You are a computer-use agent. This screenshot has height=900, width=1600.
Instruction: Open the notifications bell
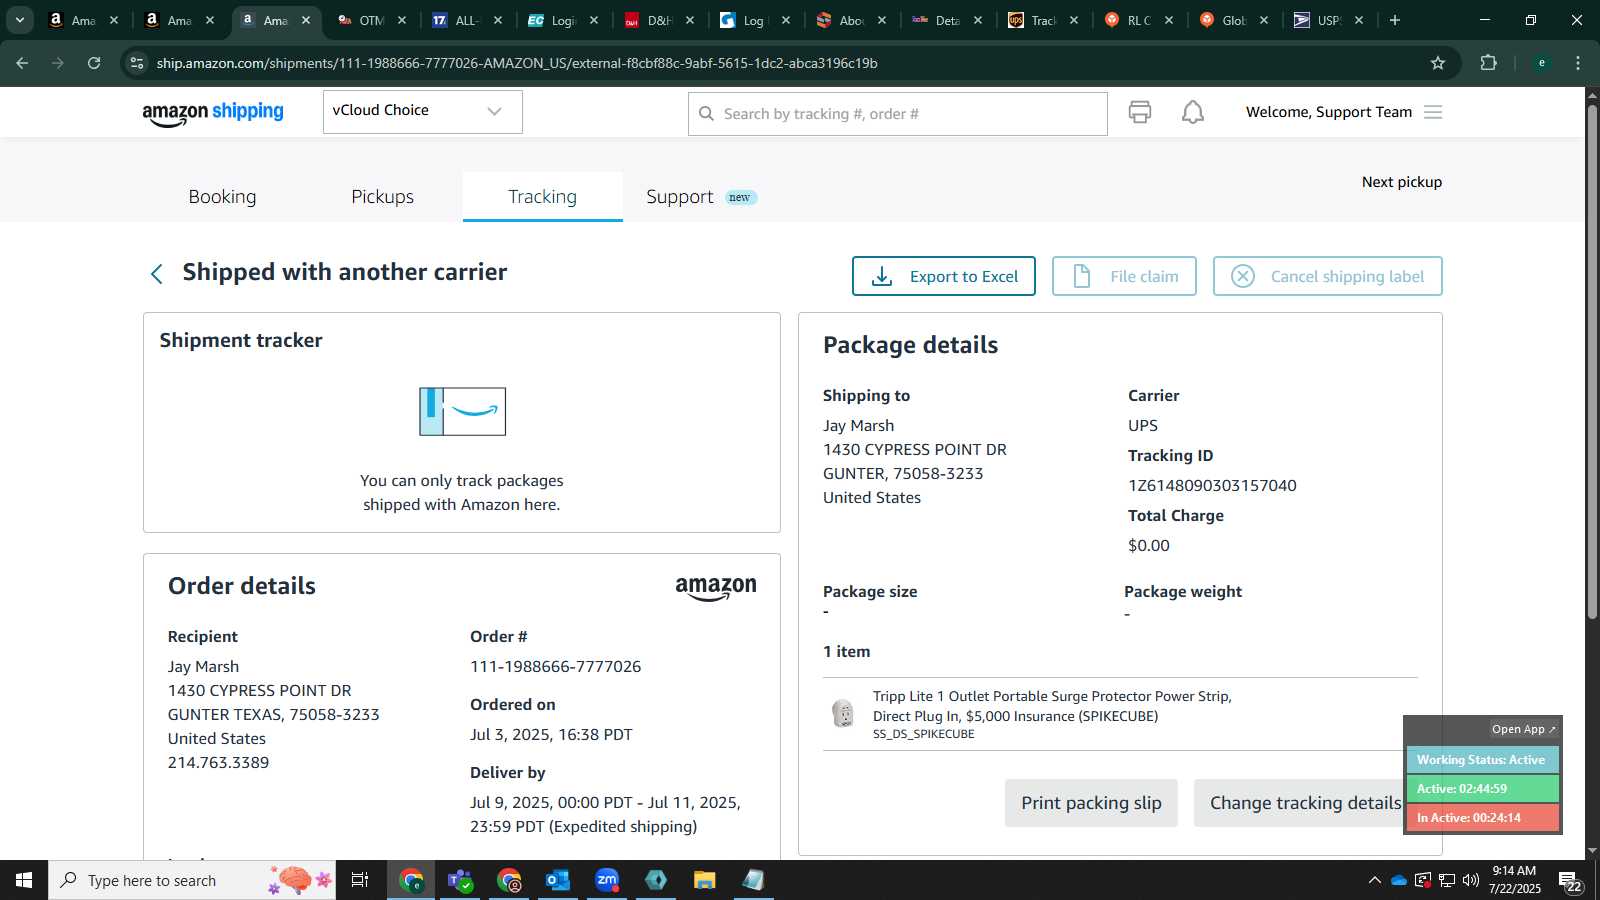point(1193,112)
